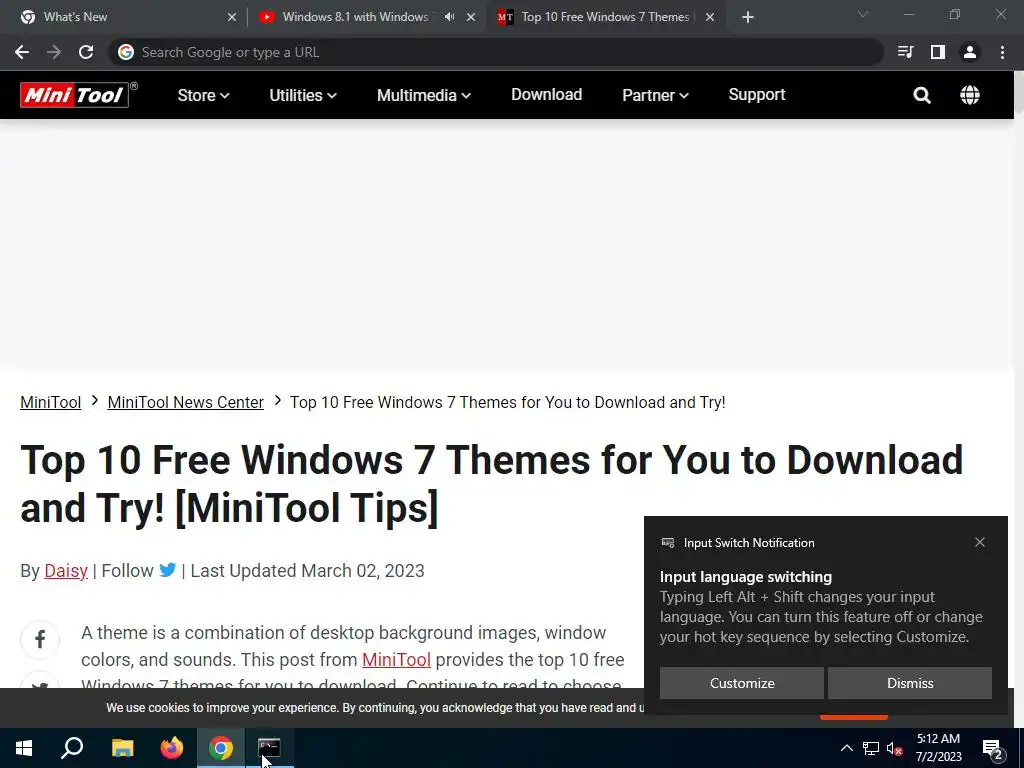
Task: Launch Firefox from the taskbar
Action: 172,748
